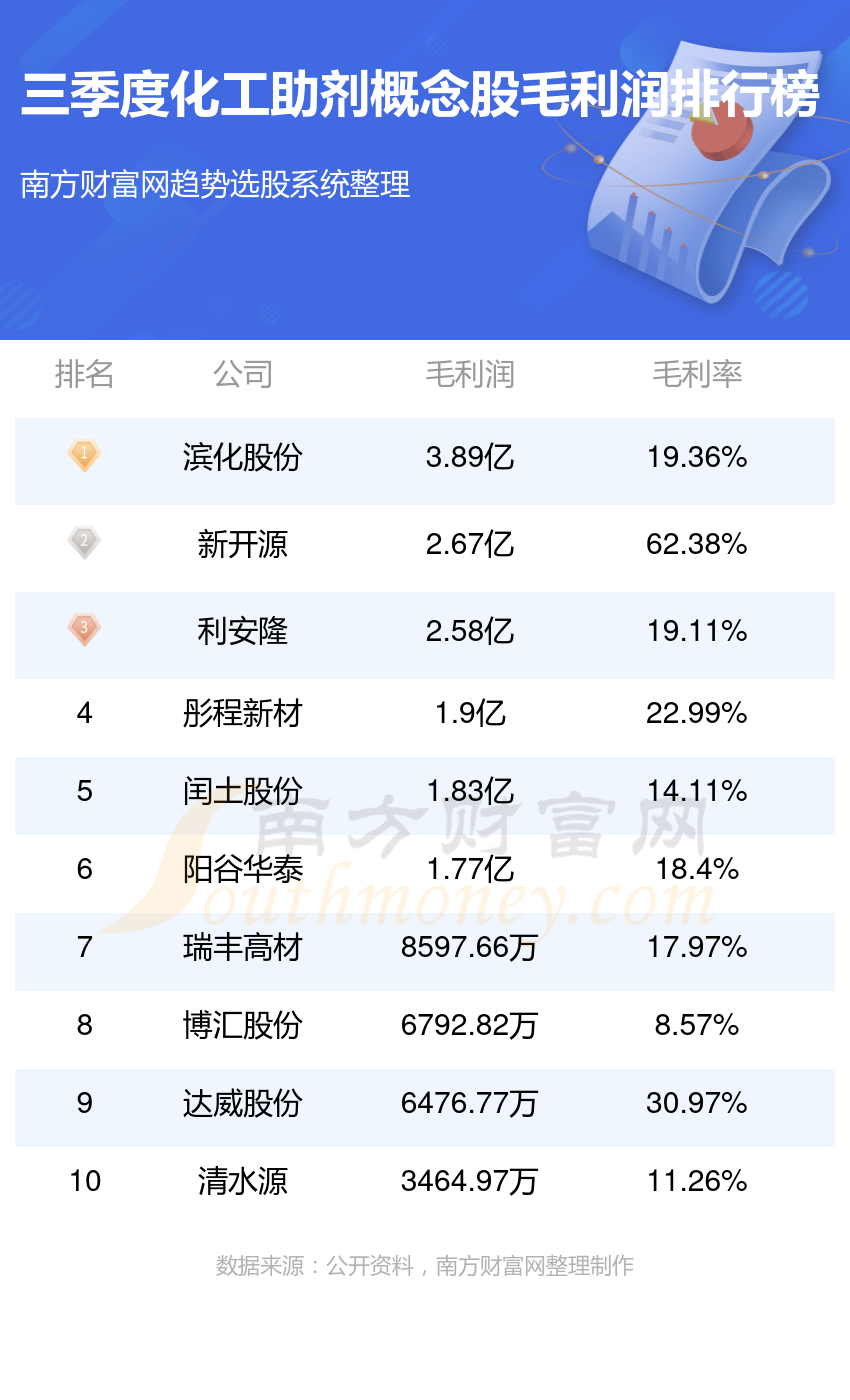Click the 8597.66万 gross profit value
The image size is (850, 1400).
pyautogui.click(x=470, y=947)
